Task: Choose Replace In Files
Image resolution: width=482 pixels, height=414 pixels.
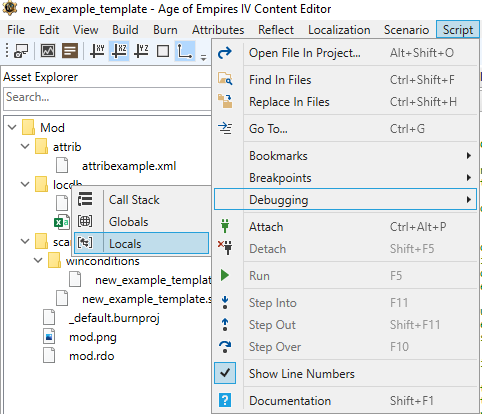Action: tap(345, 102)
